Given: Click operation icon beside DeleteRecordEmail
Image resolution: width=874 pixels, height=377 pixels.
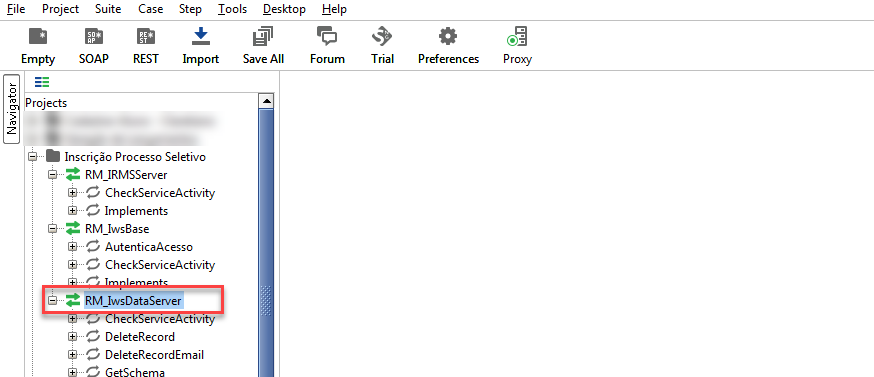Looking at the screenshot, I should click(93, 355).
